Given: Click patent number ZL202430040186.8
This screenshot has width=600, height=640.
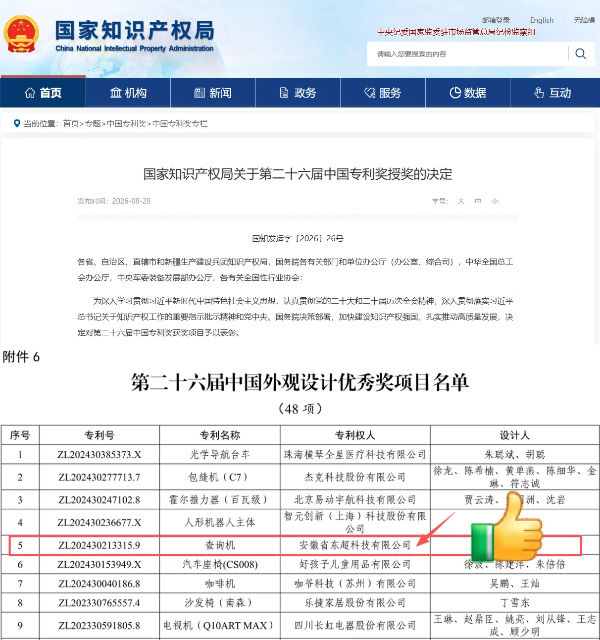Looking at the screenshot, I should coord(99,584).
